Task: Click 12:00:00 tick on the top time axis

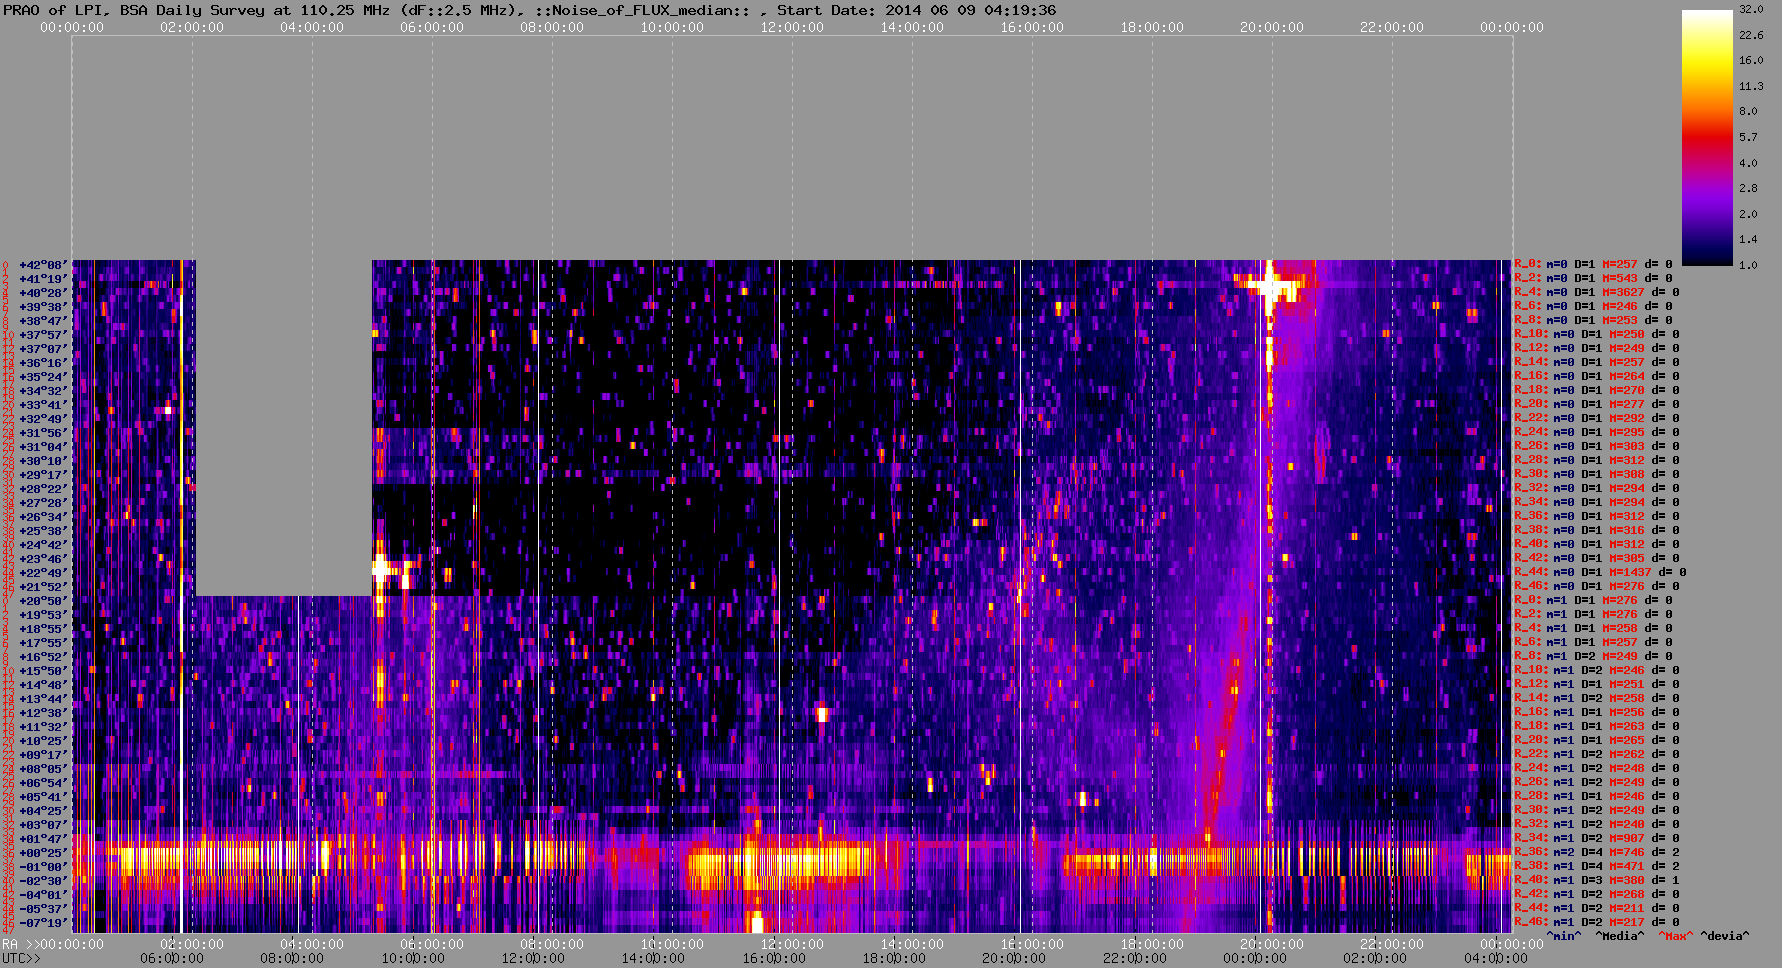Action: [x=792, y=28]
